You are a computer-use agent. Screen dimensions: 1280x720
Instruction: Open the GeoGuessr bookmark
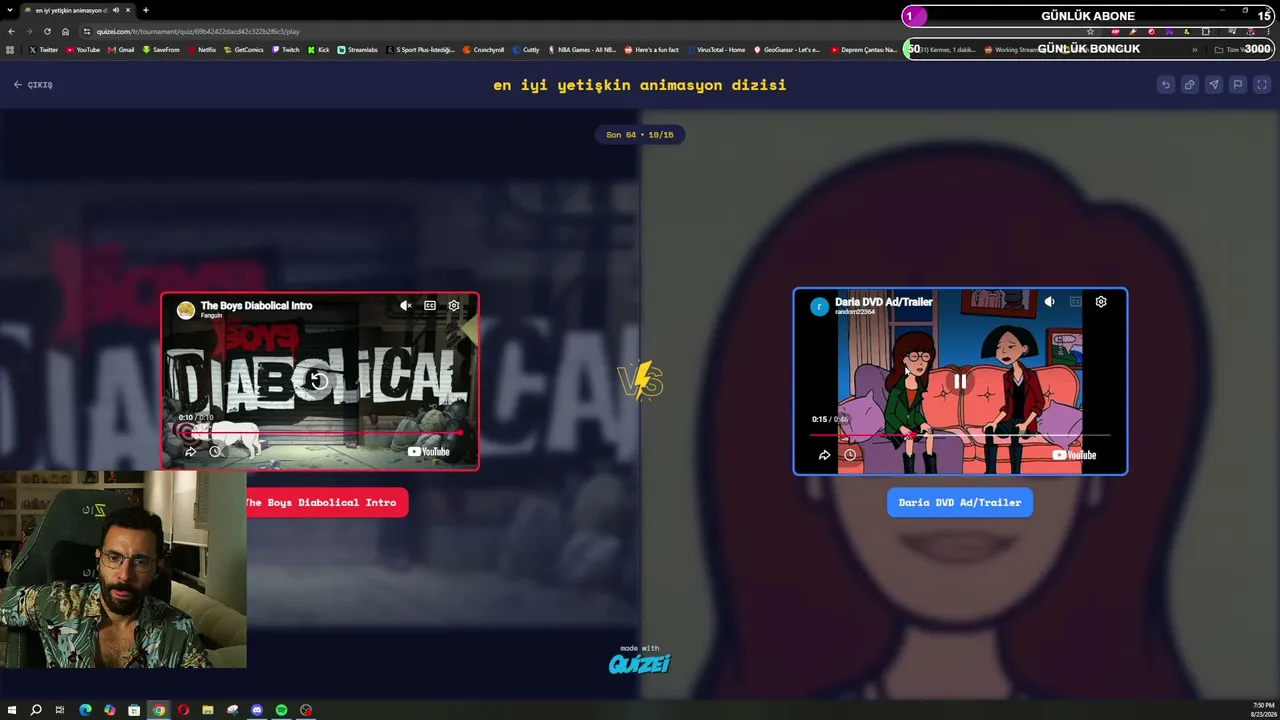[787, 50]
